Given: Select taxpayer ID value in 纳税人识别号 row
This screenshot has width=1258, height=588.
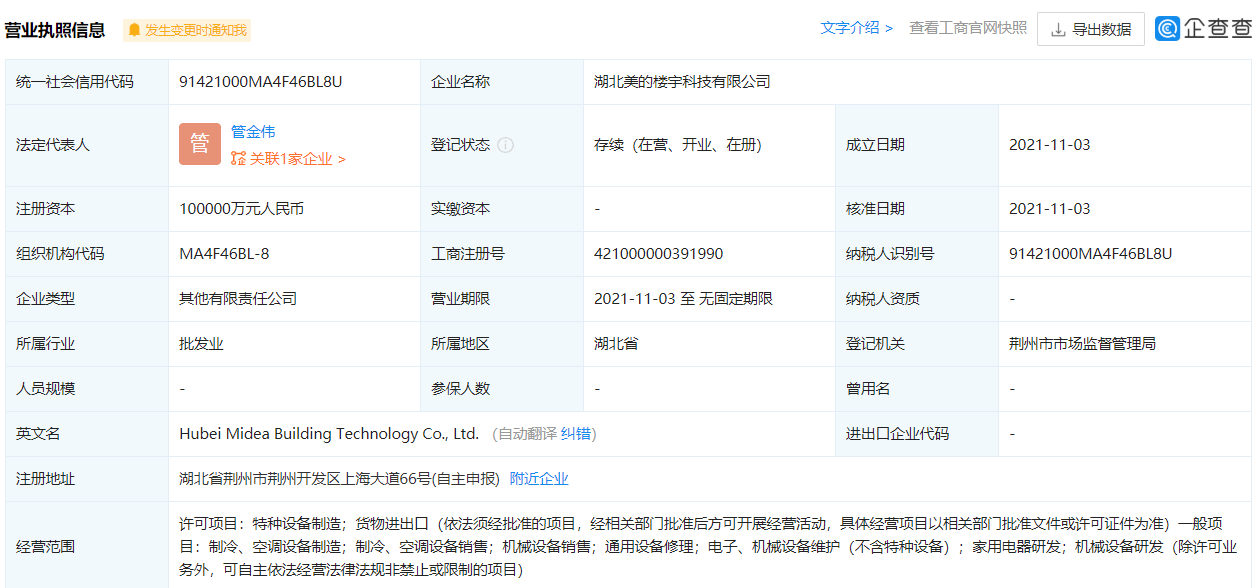Looking at the screenshot, I should (1091, 254).
